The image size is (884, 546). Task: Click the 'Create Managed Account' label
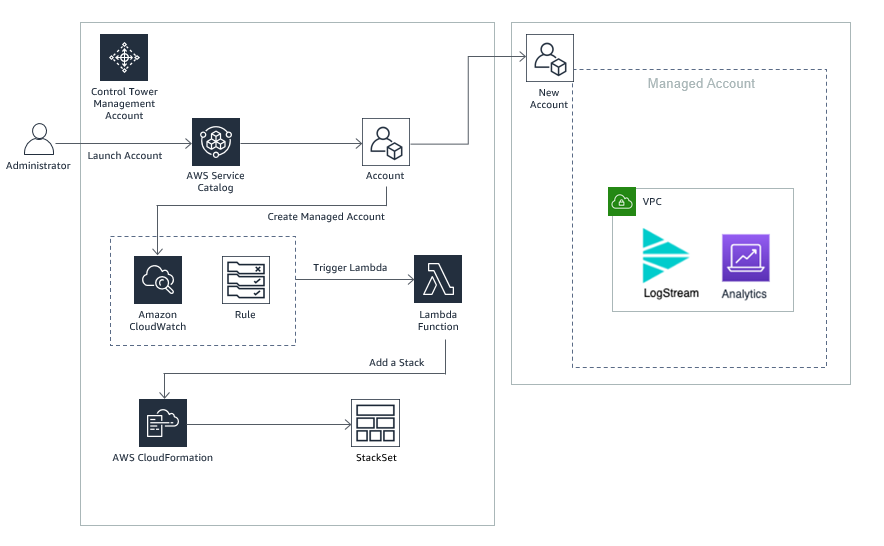pos(326,217)
